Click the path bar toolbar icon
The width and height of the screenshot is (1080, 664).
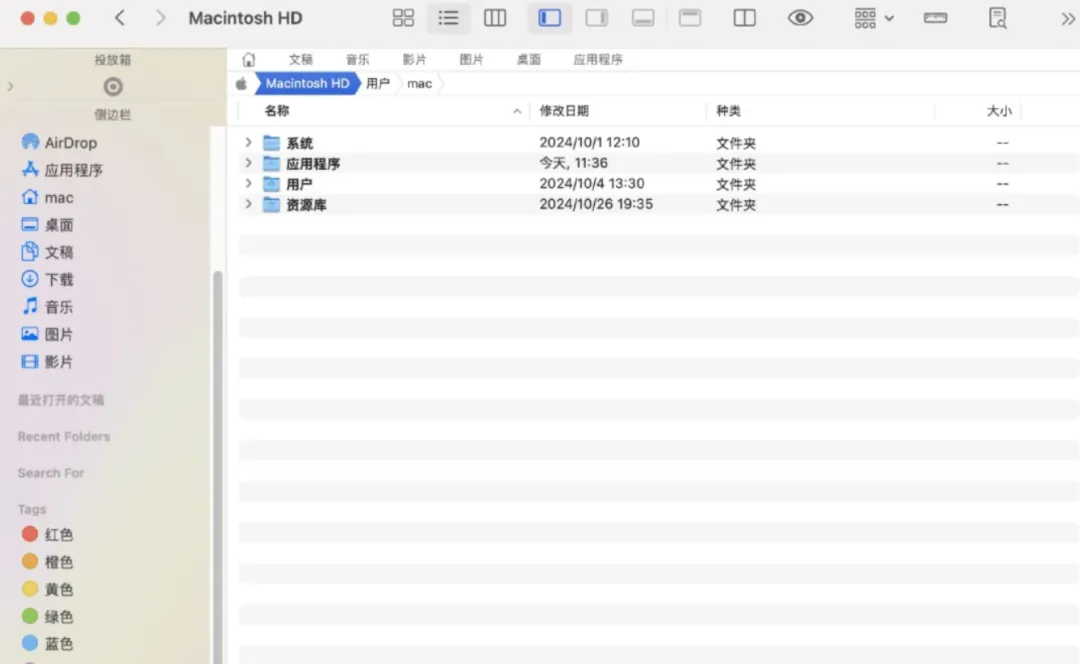coord(935,18)
